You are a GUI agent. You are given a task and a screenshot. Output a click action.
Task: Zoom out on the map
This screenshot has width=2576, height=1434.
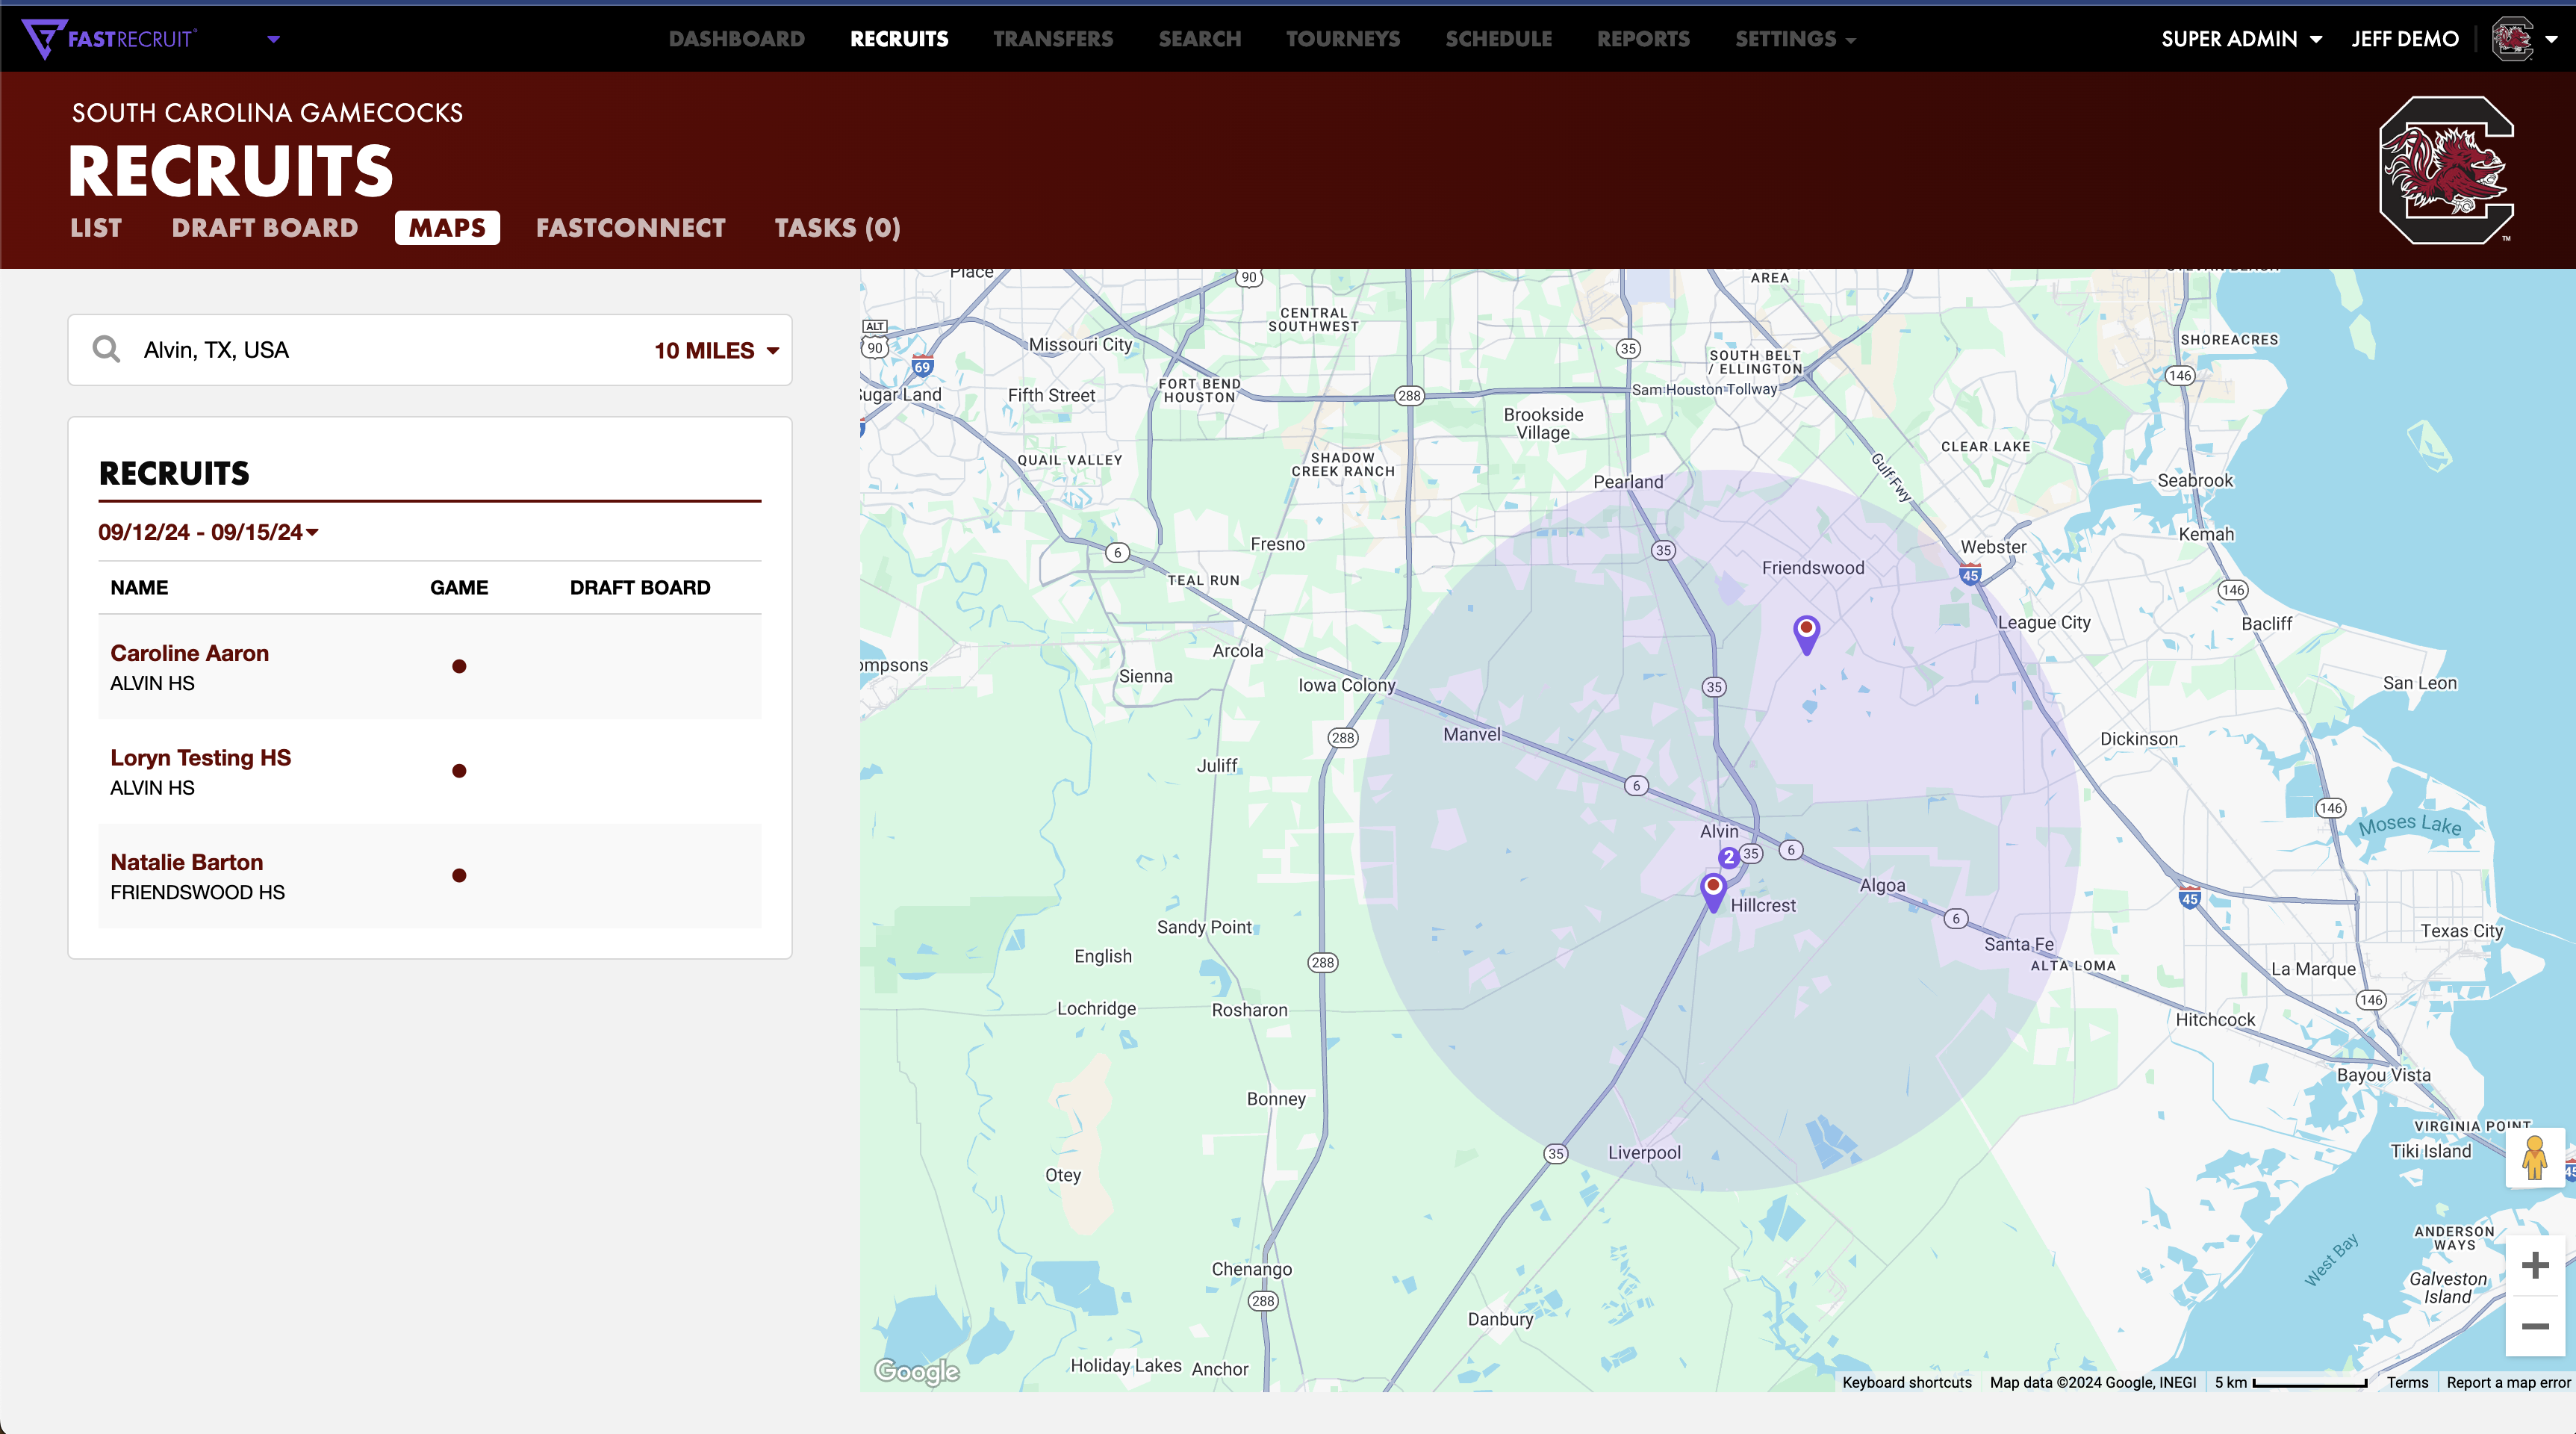(2535, 1326)
